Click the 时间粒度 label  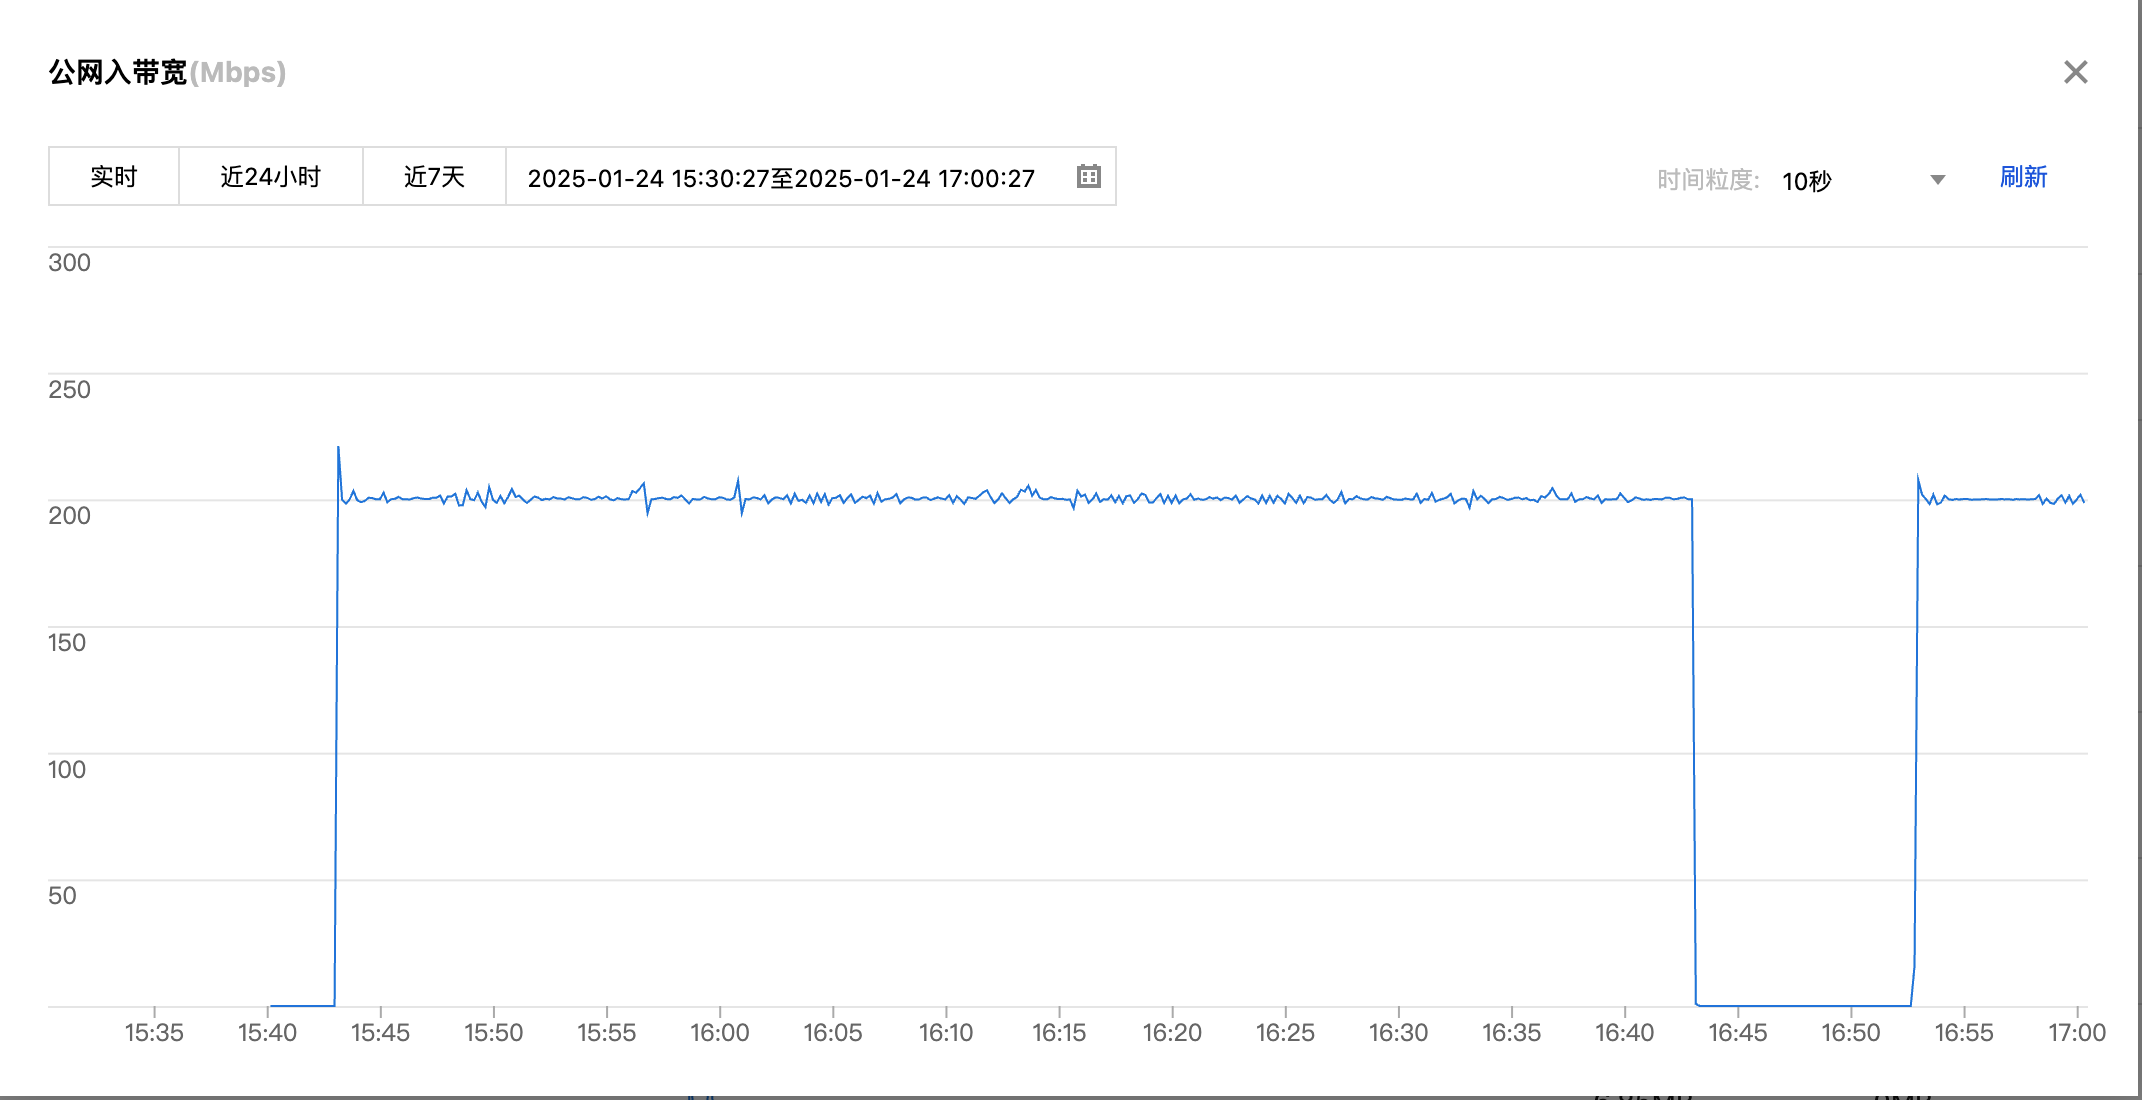(1708, 180)
